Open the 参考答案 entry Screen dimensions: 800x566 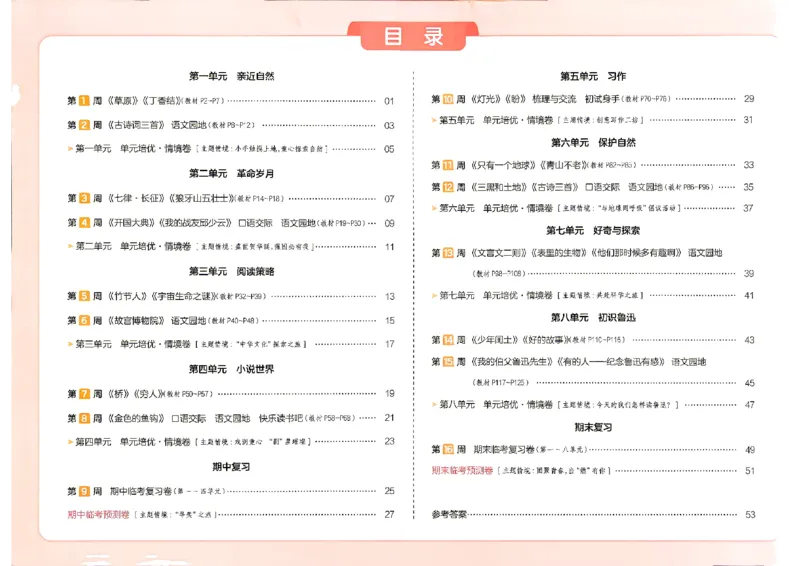tap(593, 514)
